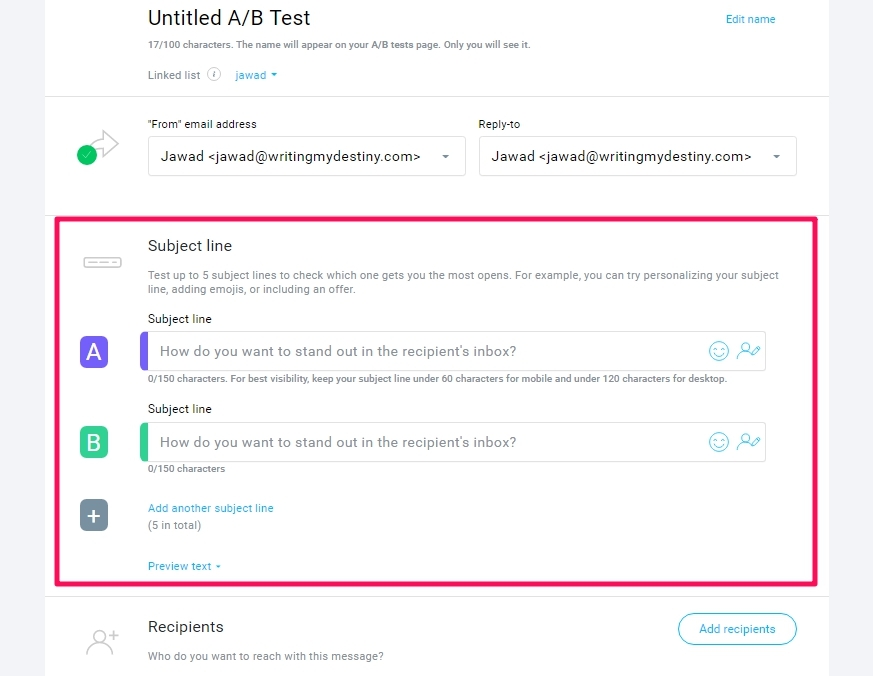
Task: Open the Reply-to address dropdown
Action: (x=637, y=156)
